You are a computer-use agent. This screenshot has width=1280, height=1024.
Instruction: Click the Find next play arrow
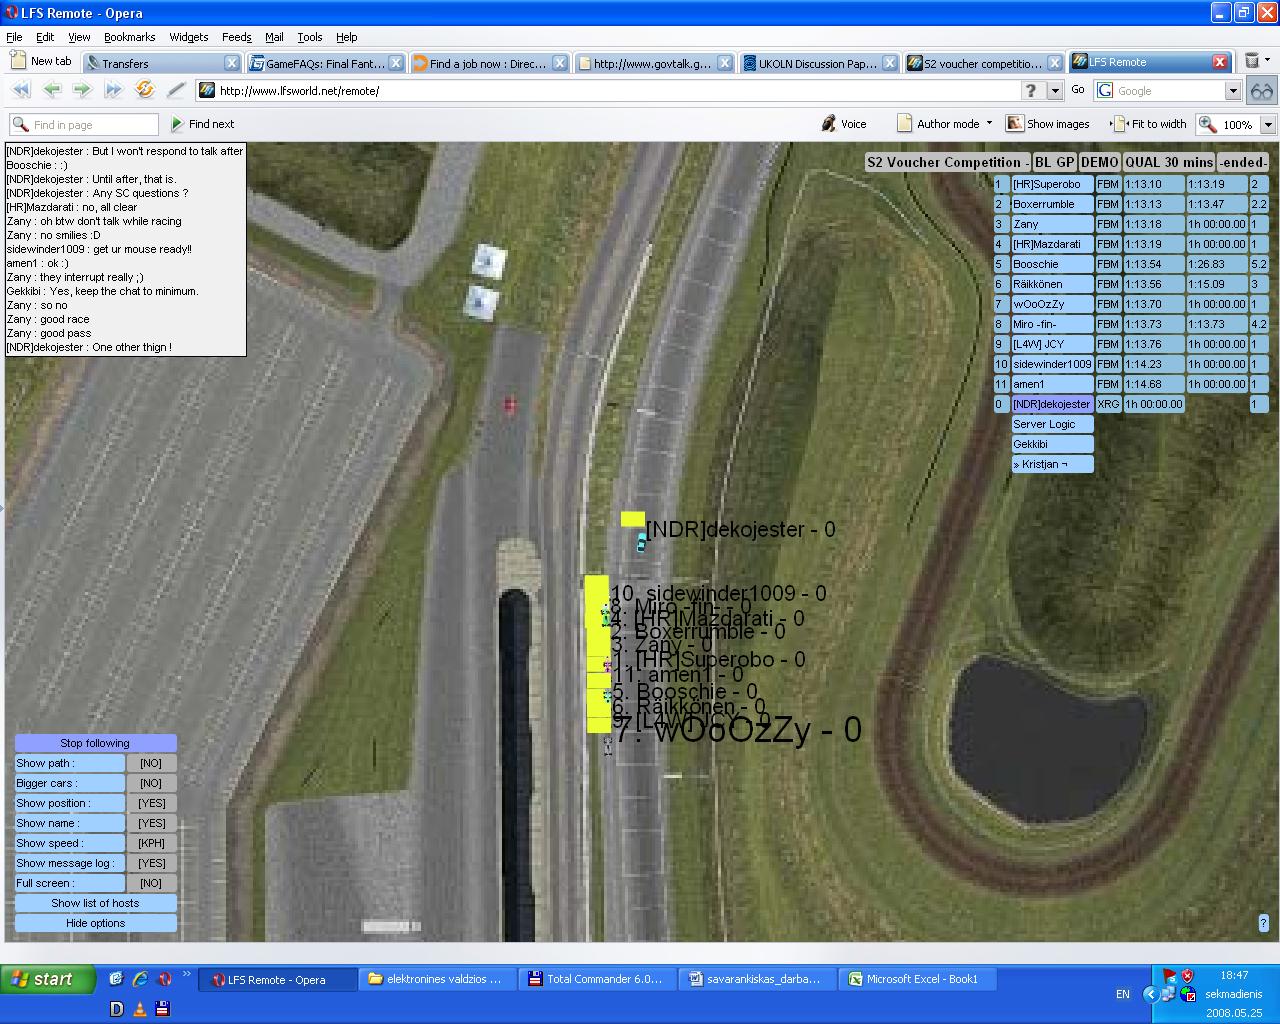(x=177, y=124)
